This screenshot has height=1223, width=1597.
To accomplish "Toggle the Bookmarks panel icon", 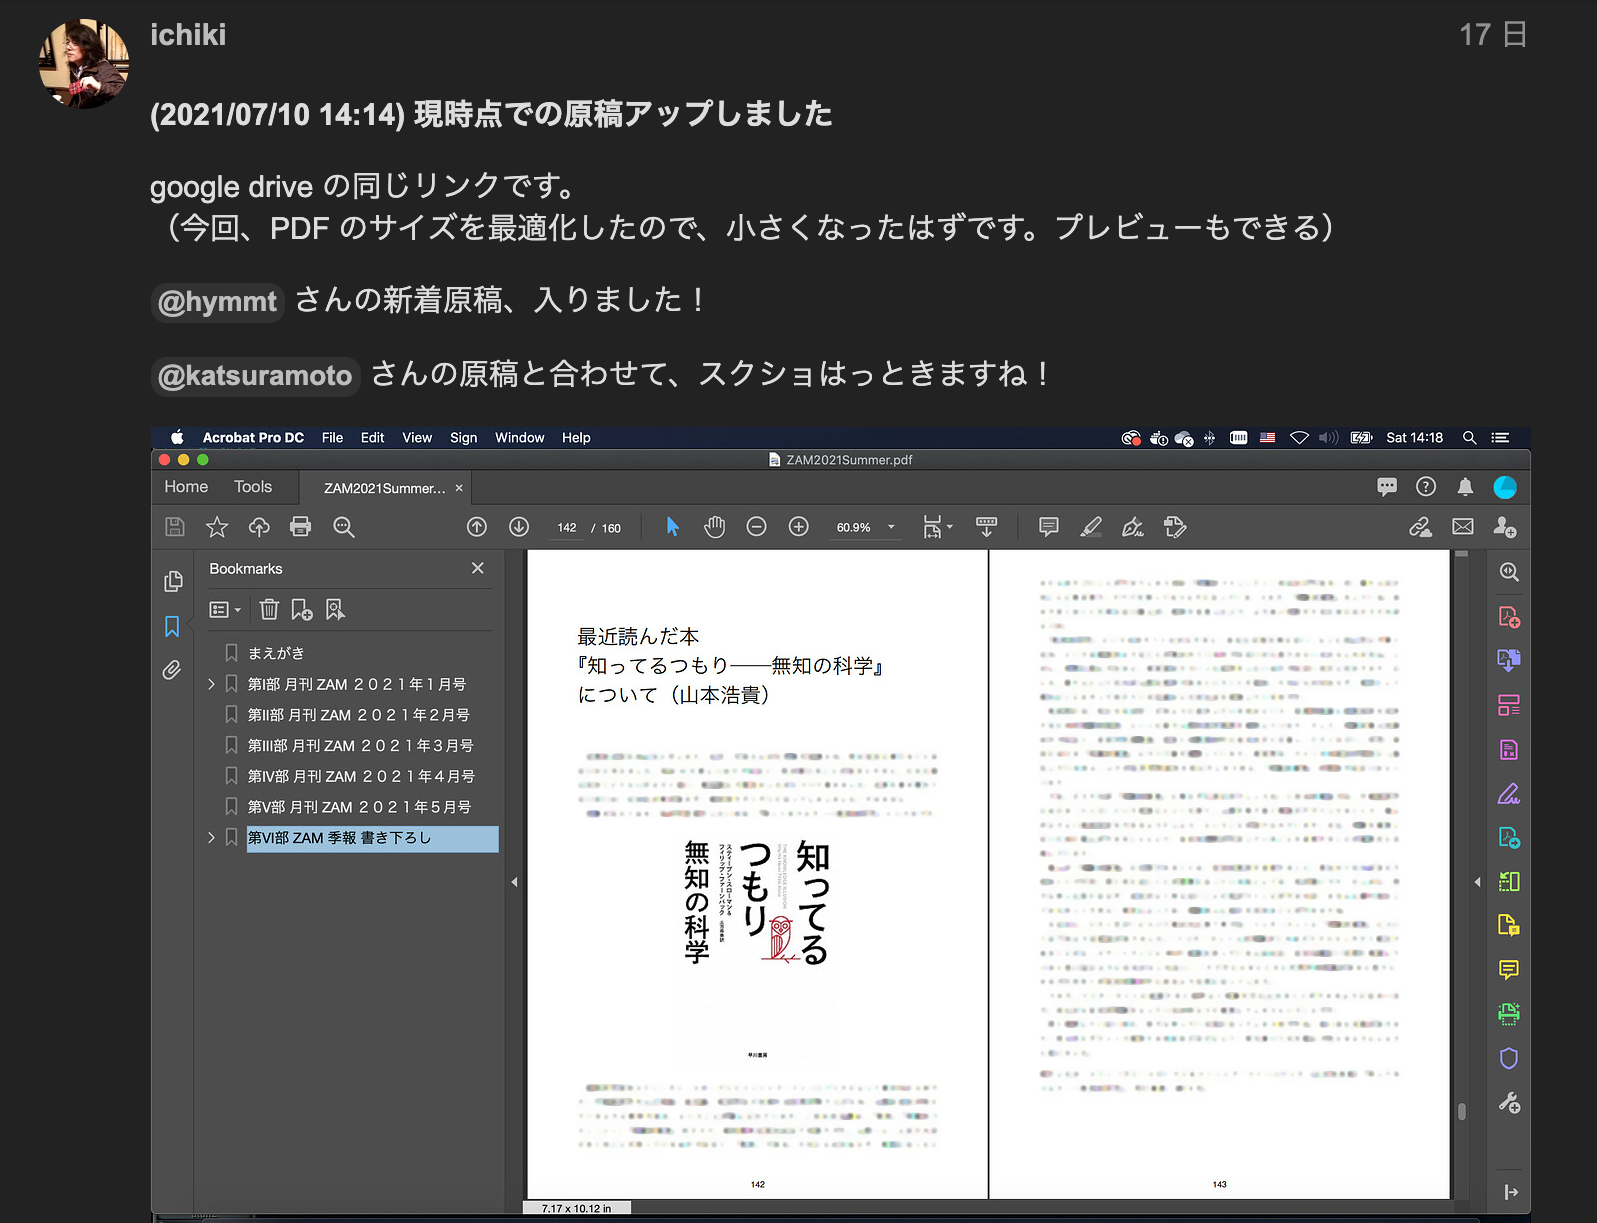I will (172, 627).
